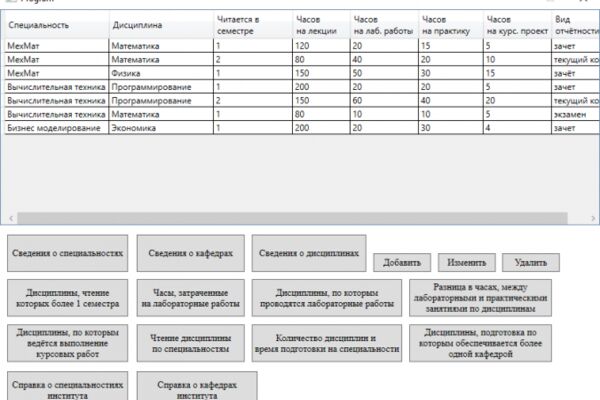This screenshot has height=400, width=600.
Task: Sort by Читается в семестре column header
Action: coord(253,25)
